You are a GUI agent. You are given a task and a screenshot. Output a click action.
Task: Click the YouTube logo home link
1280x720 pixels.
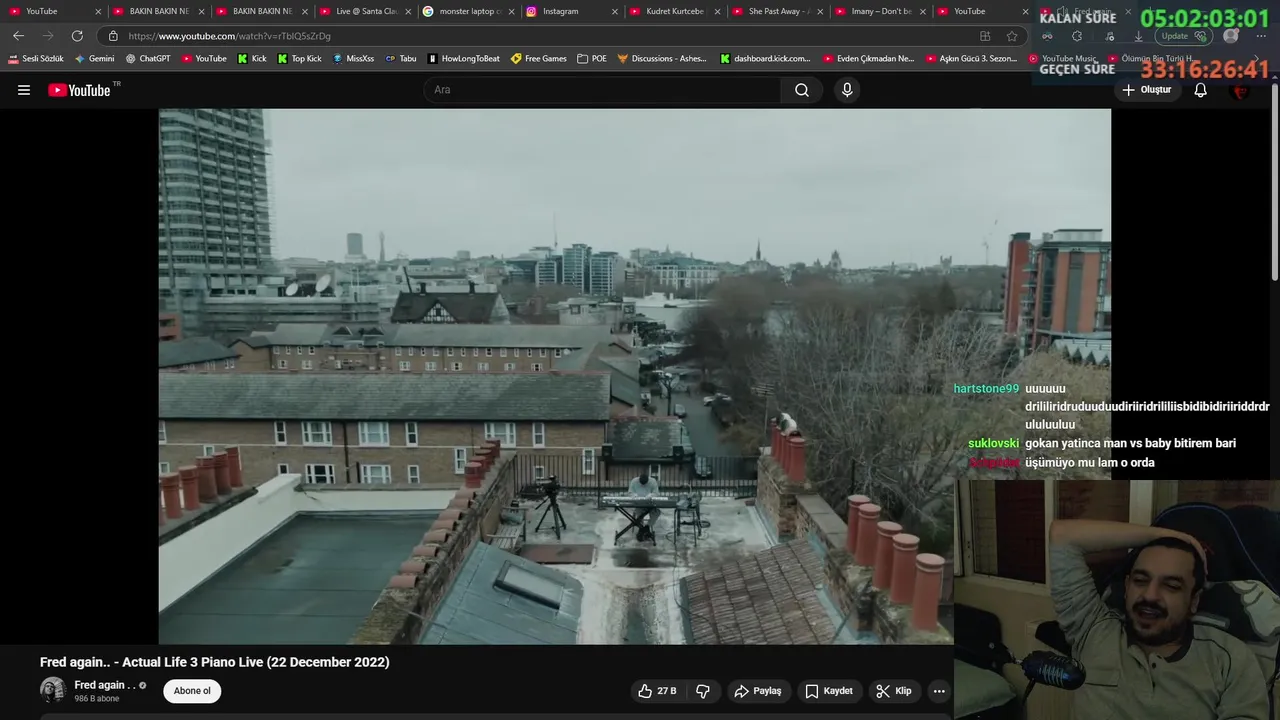coord(79,90)
